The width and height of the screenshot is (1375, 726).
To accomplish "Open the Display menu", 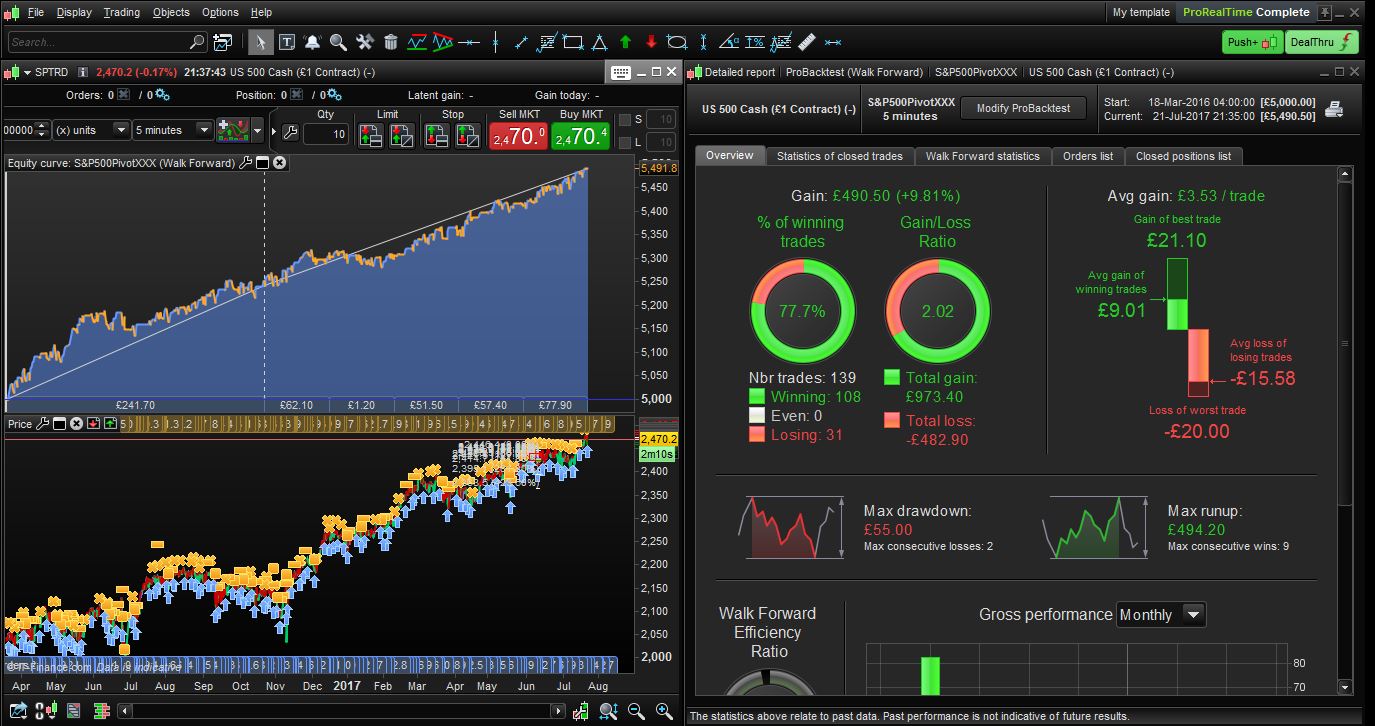I will coord(74,12).
